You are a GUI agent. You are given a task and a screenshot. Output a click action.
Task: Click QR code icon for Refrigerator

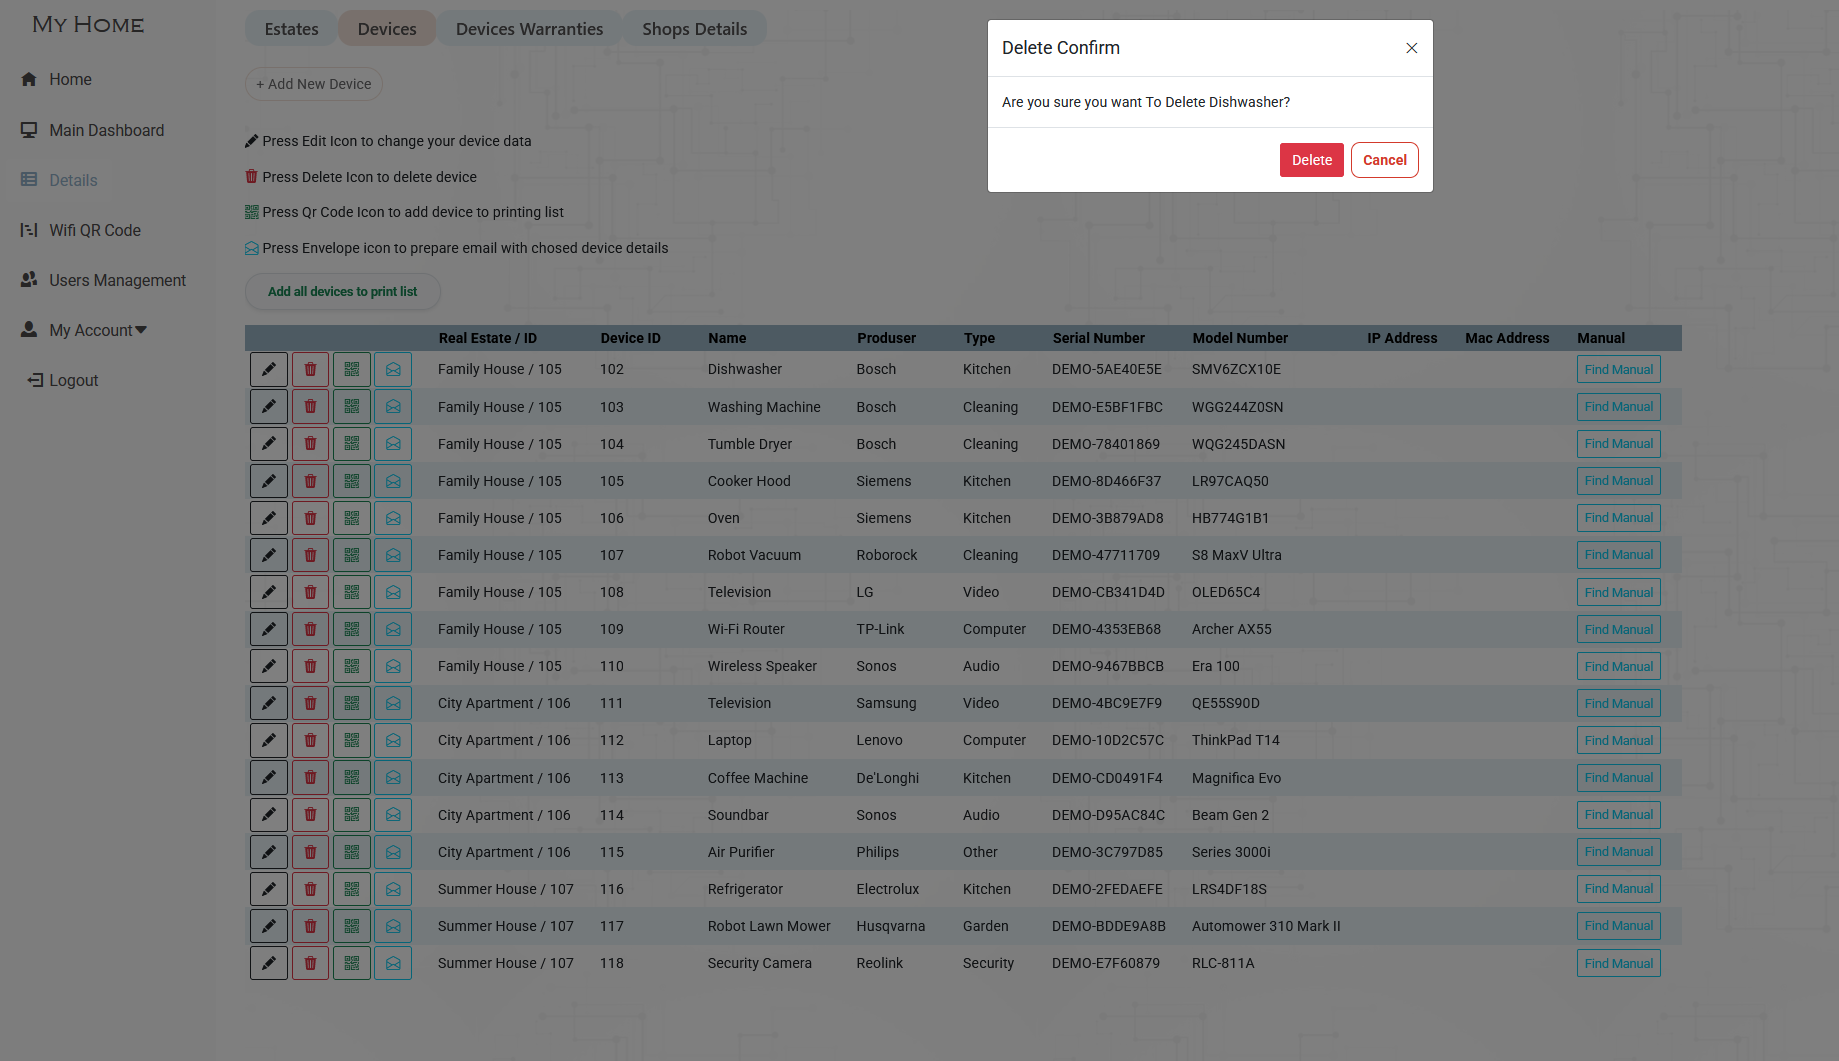352,889
